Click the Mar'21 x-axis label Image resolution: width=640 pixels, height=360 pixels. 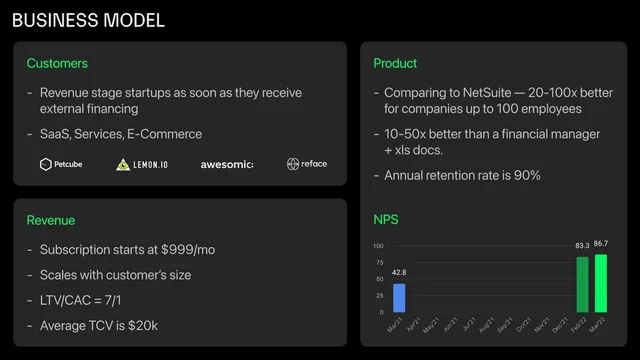pyautogui.click(x=395, y=325)
